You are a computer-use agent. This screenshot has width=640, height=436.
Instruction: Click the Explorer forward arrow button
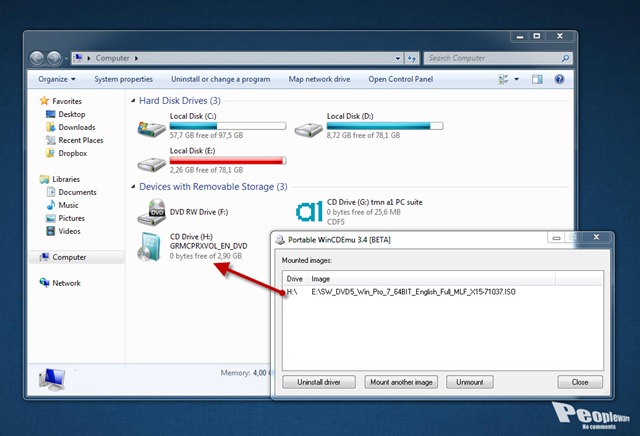pos(54,58)
